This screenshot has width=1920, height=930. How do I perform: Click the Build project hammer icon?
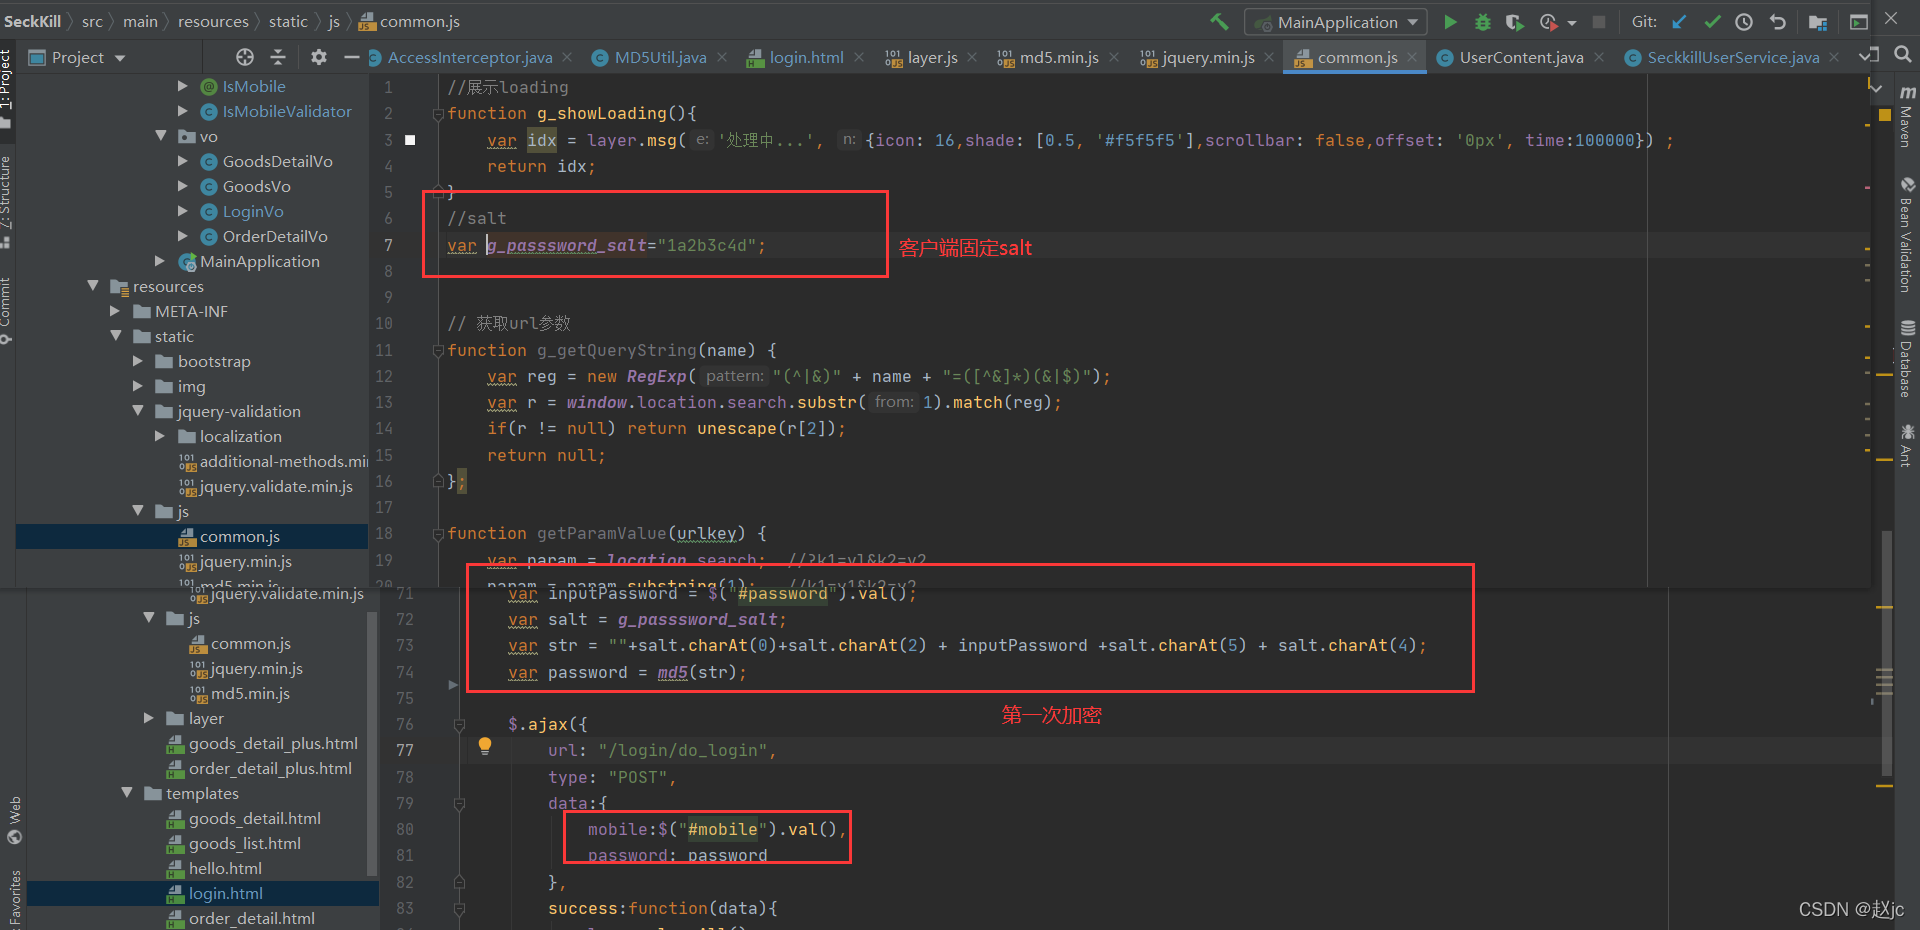coord(1219,21)
